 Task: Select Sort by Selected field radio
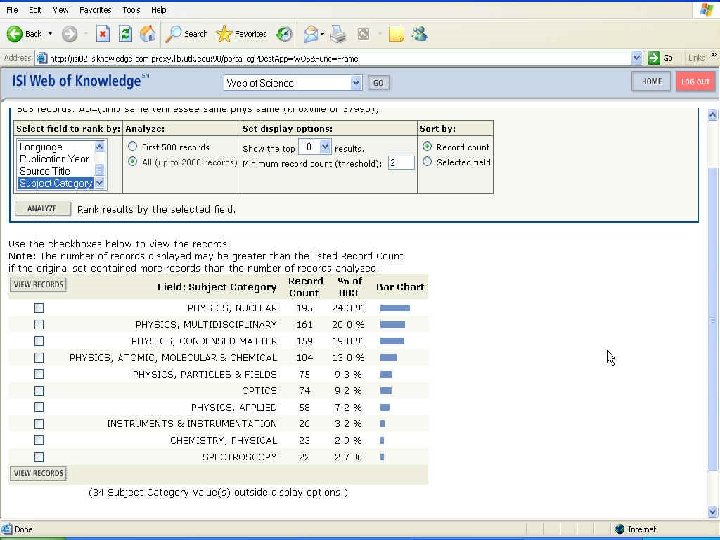428,162
